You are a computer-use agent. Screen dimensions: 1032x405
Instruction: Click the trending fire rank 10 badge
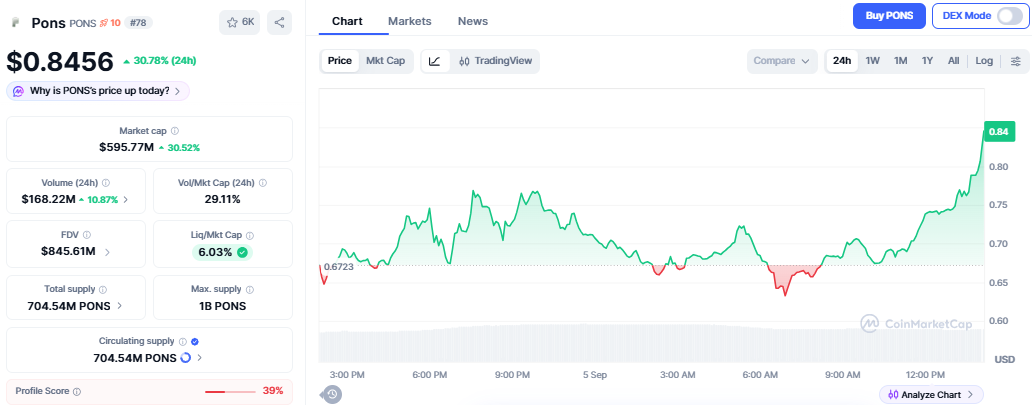click(x=110, y=23)
